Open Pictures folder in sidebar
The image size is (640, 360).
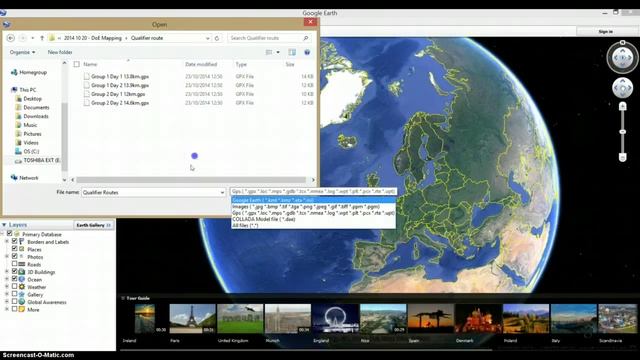pyautogui.click(x=28, y=134)
